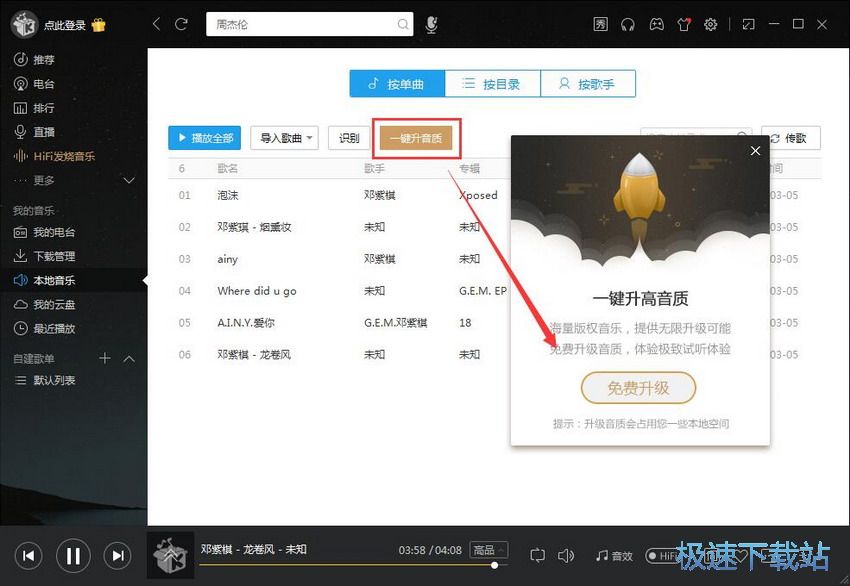This screenshot has width=850, height=586.
Task: Open the 高品 quality dropdown
Action: [x=489, y=550]
